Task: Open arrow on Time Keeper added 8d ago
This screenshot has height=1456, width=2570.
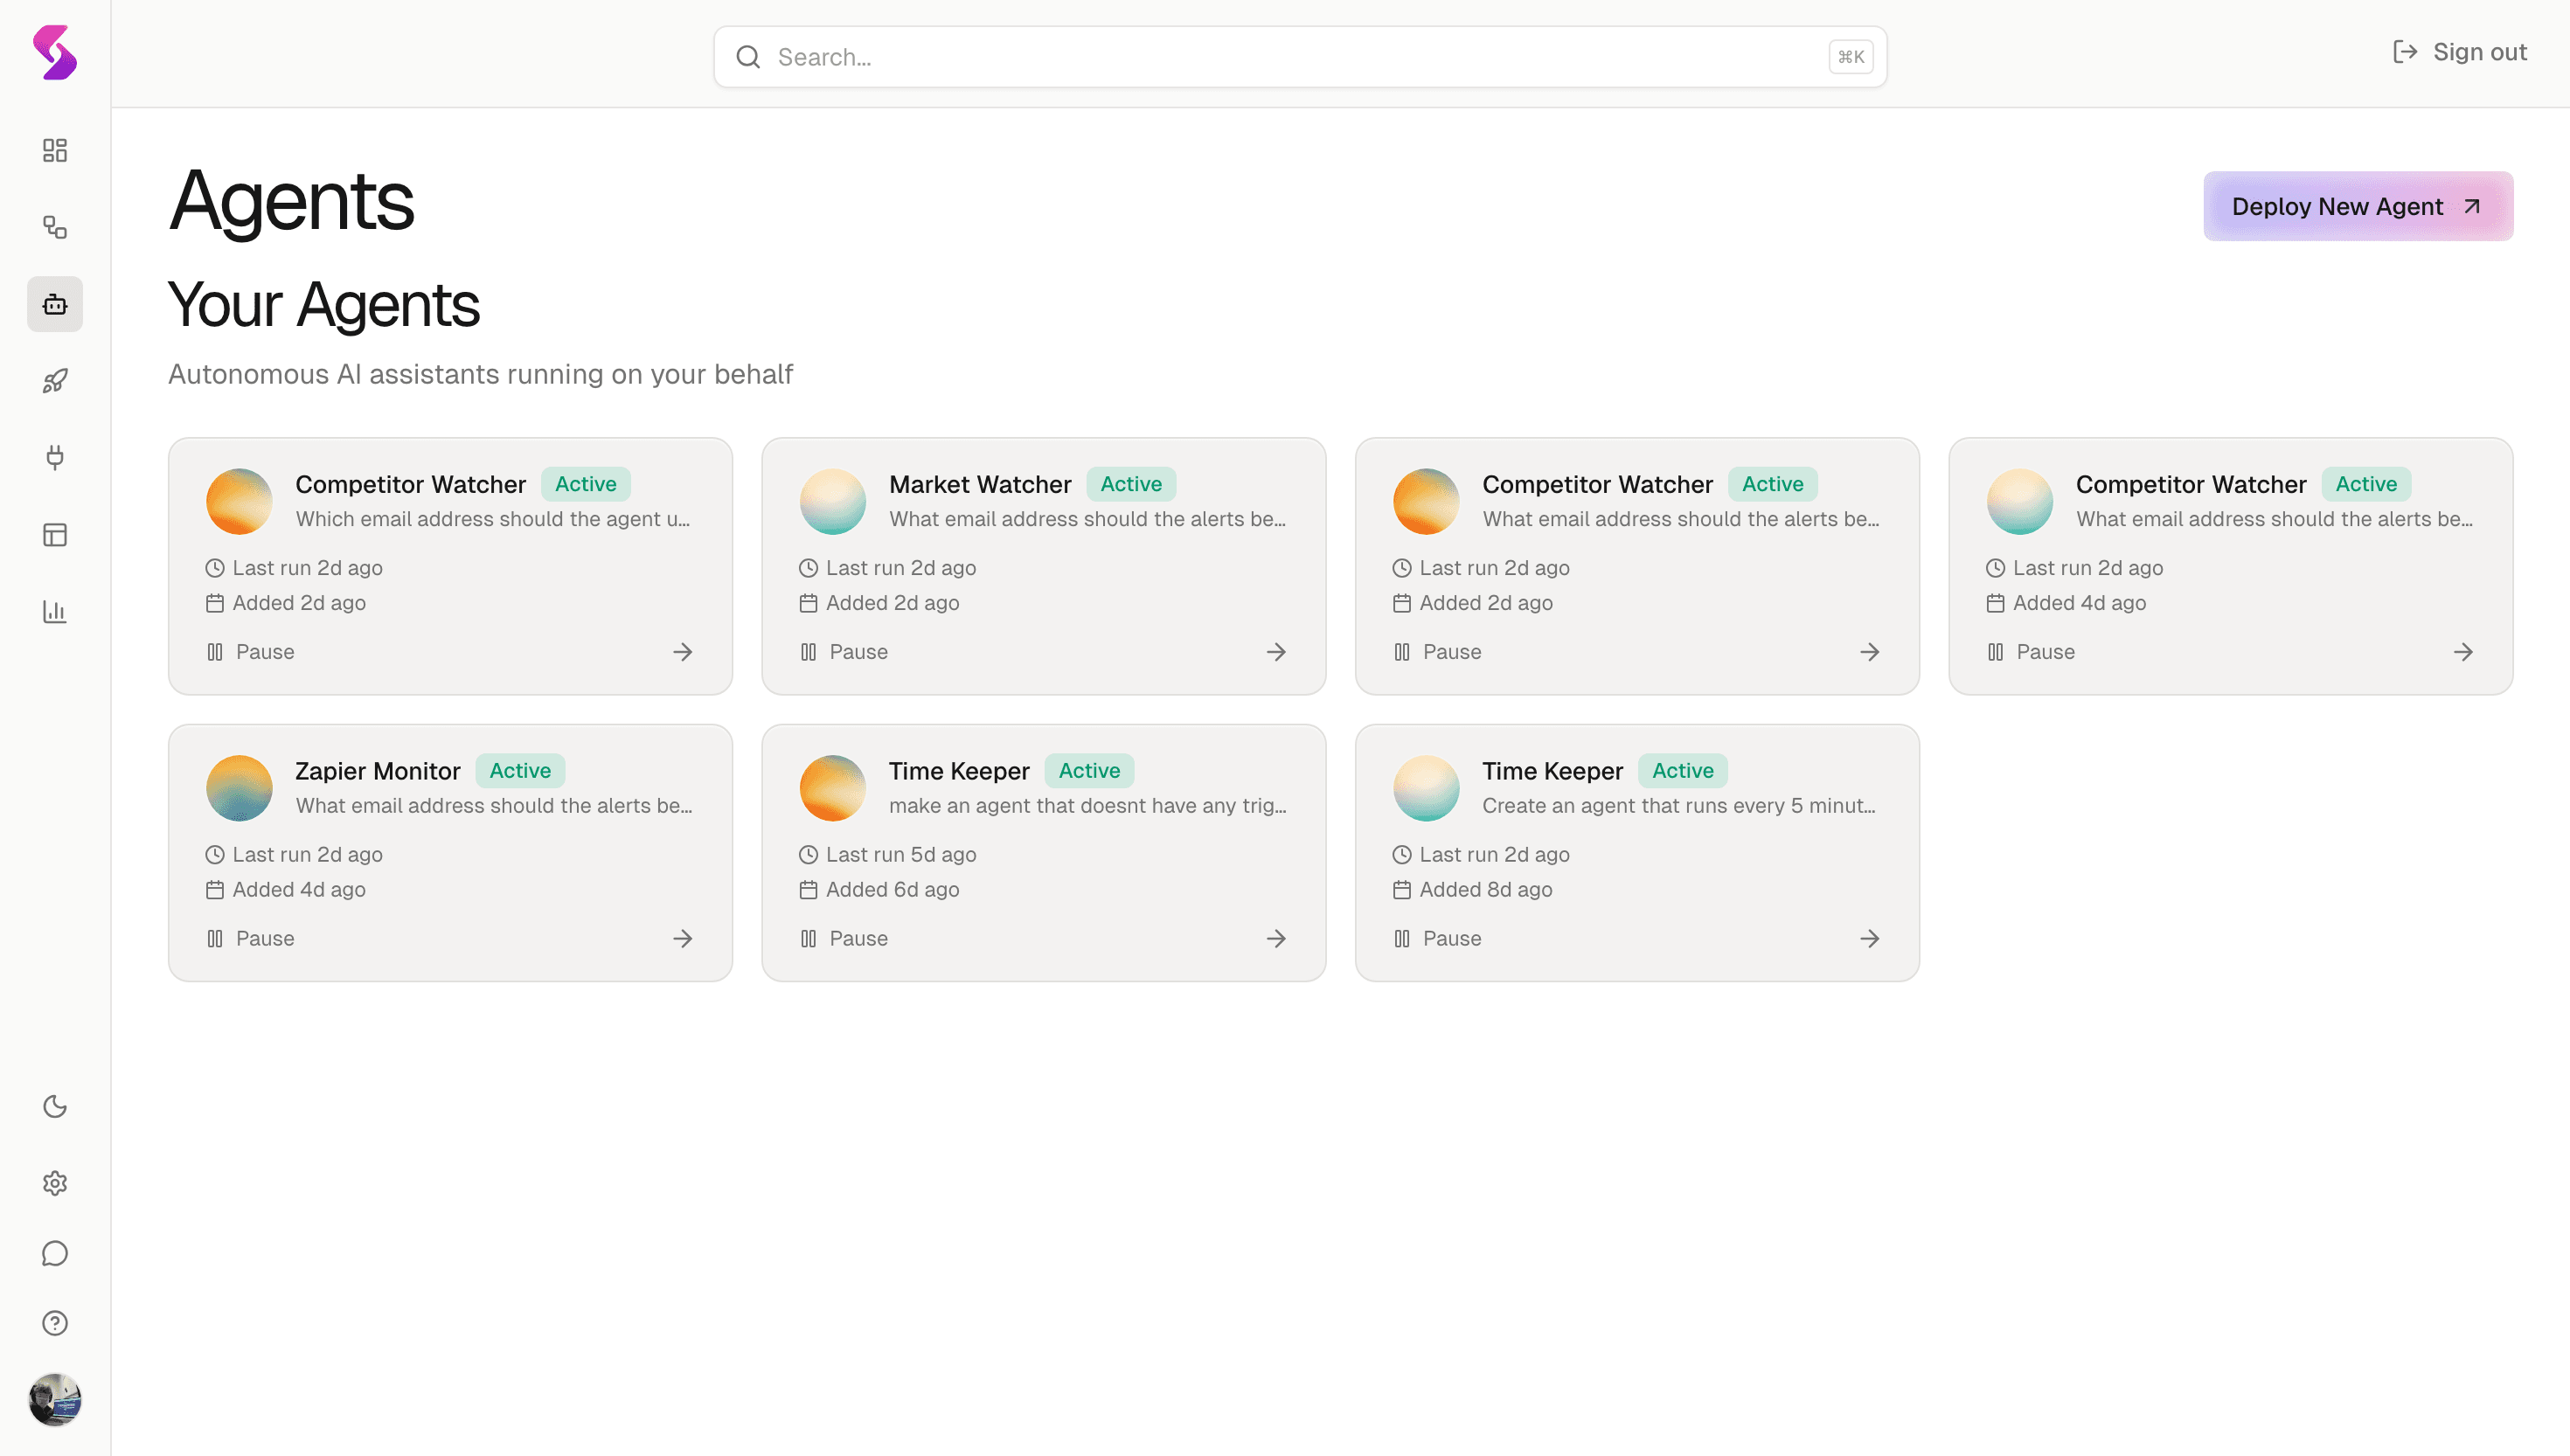Action: (1870, 939)
